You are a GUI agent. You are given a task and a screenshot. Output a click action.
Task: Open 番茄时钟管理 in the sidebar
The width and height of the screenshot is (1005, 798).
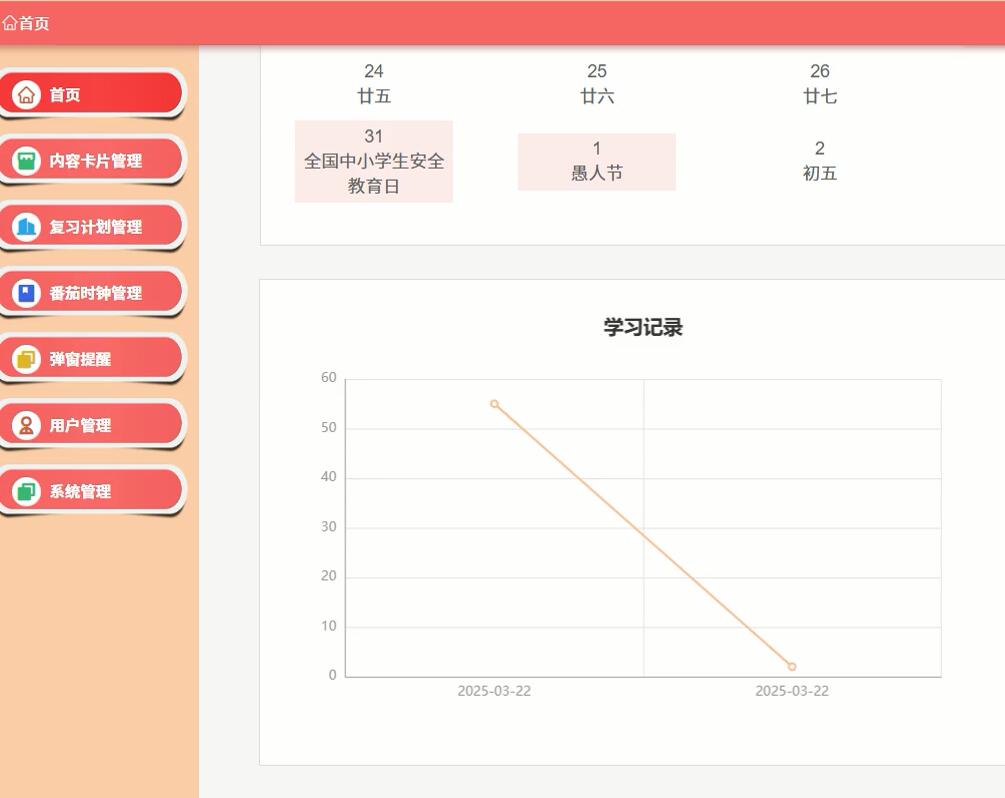click(x=93, y=293)
